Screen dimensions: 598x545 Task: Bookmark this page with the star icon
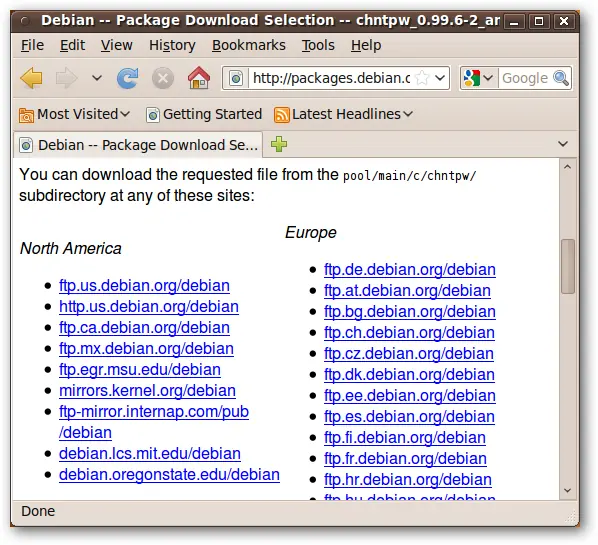coord(422,78)
